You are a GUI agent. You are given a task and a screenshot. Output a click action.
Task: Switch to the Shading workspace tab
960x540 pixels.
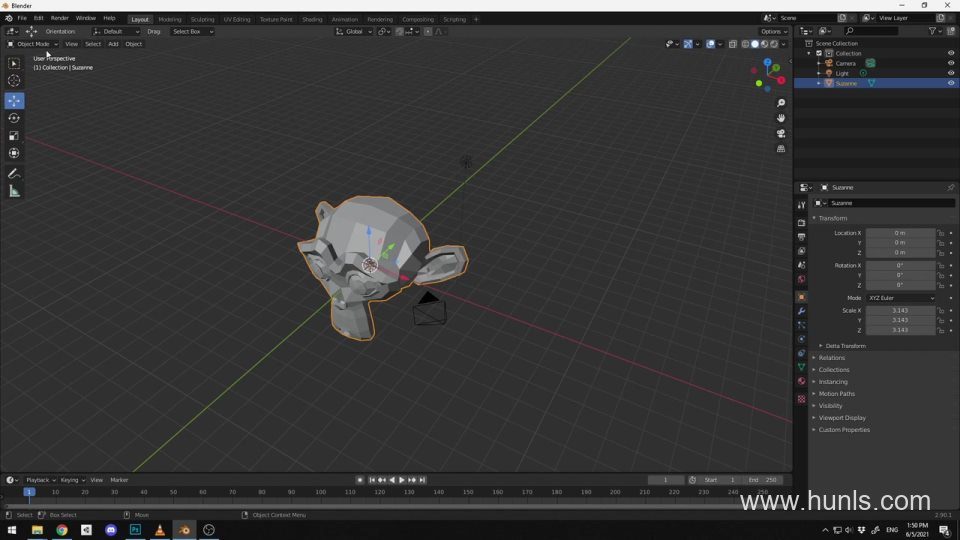coord(312,20)
